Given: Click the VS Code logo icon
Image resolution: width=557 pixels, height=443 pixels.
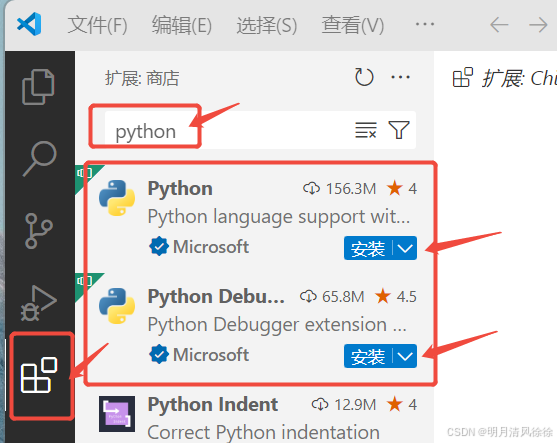Looking at the screenshot, I should coord(29,24).
